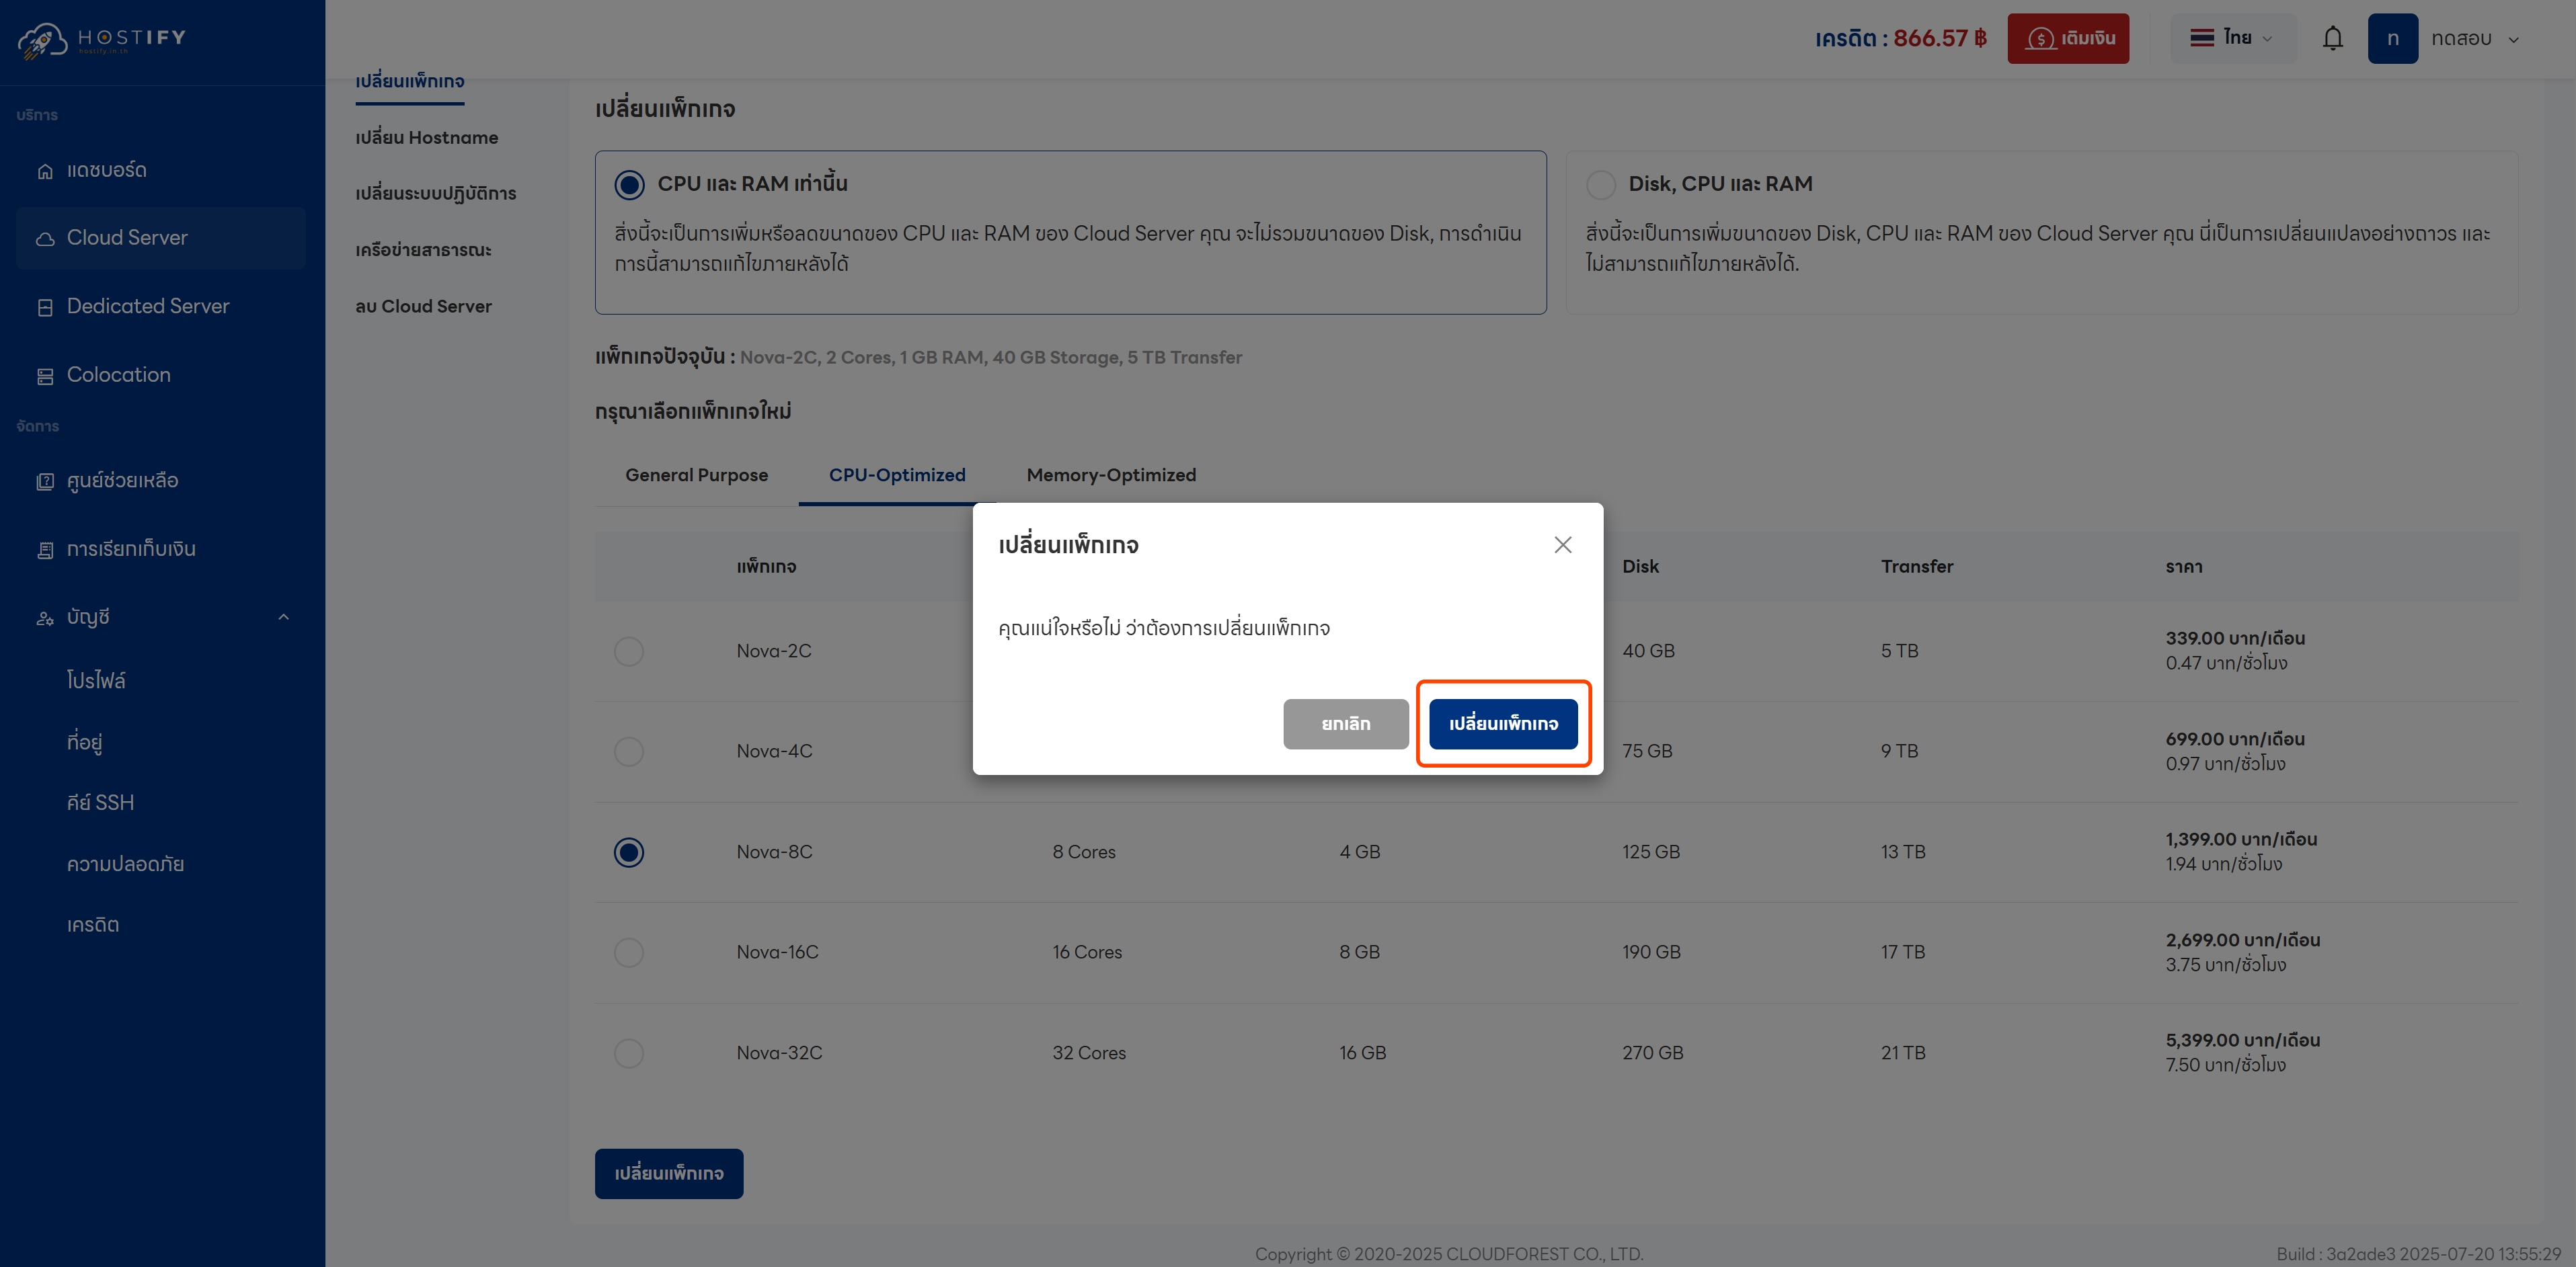Open the แดชบอร์ด dashboard icon
The image size is (2576, 1267).
[45, 170]
